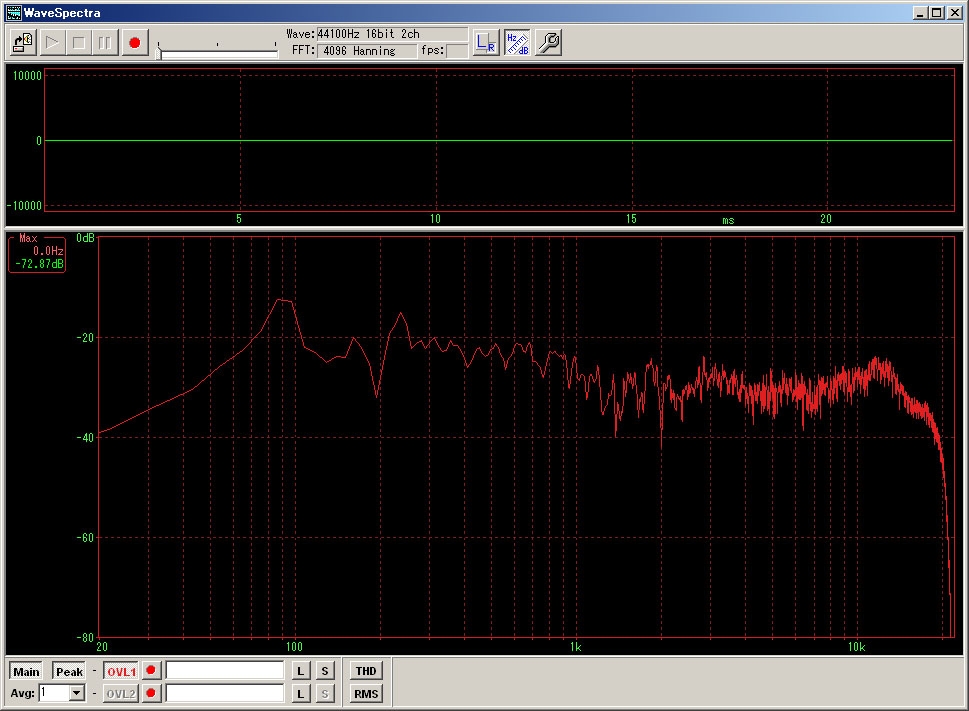Click the red record dot beside OVL1

tap(151, 671)
